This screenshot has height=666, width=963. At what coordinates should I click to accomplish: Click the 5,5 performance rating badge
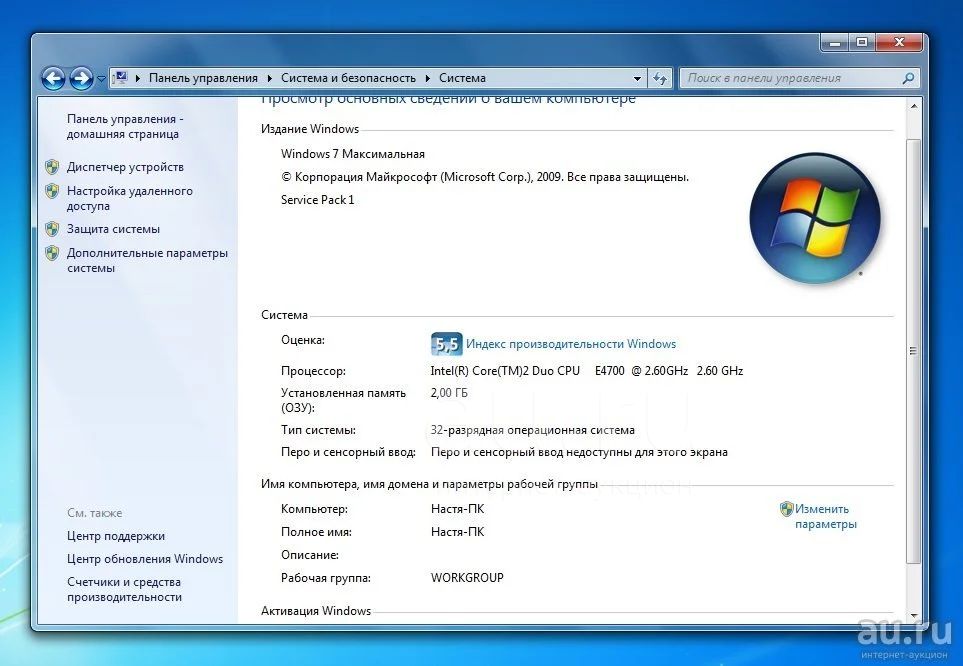coord(446,344)
